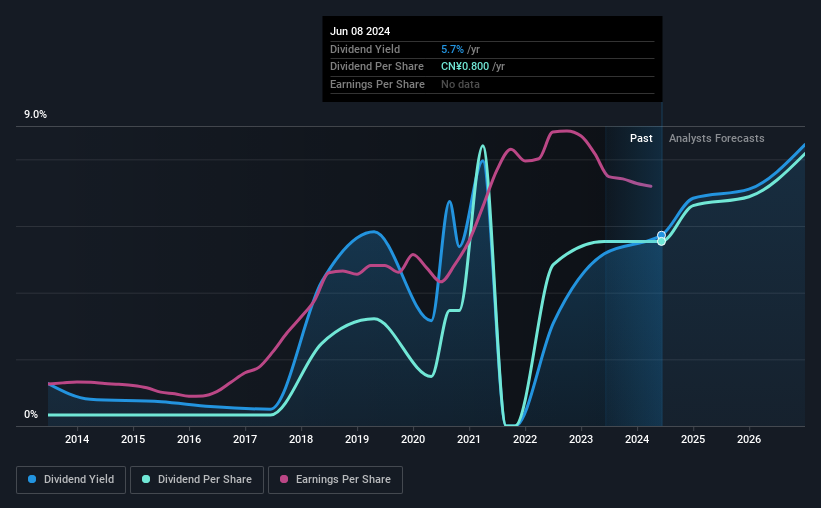Click the blue Dividend Yield legend dot
This screenshot has width=821, height=508.
[x=32, y=479]
